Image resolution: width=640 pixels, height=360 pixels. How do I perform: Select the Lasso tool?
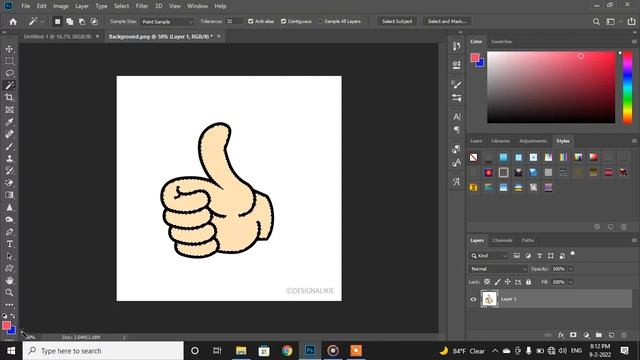coord(9,73)
